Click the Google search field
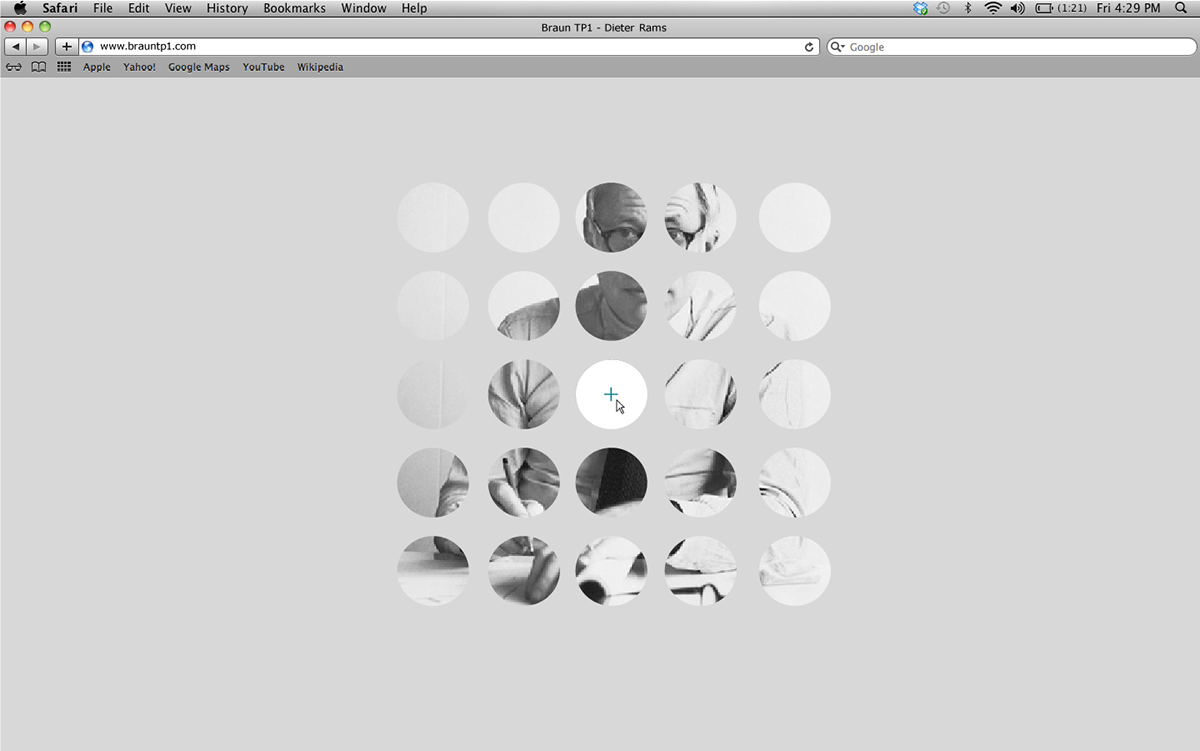1200x751 pixels. [1011, 47]
